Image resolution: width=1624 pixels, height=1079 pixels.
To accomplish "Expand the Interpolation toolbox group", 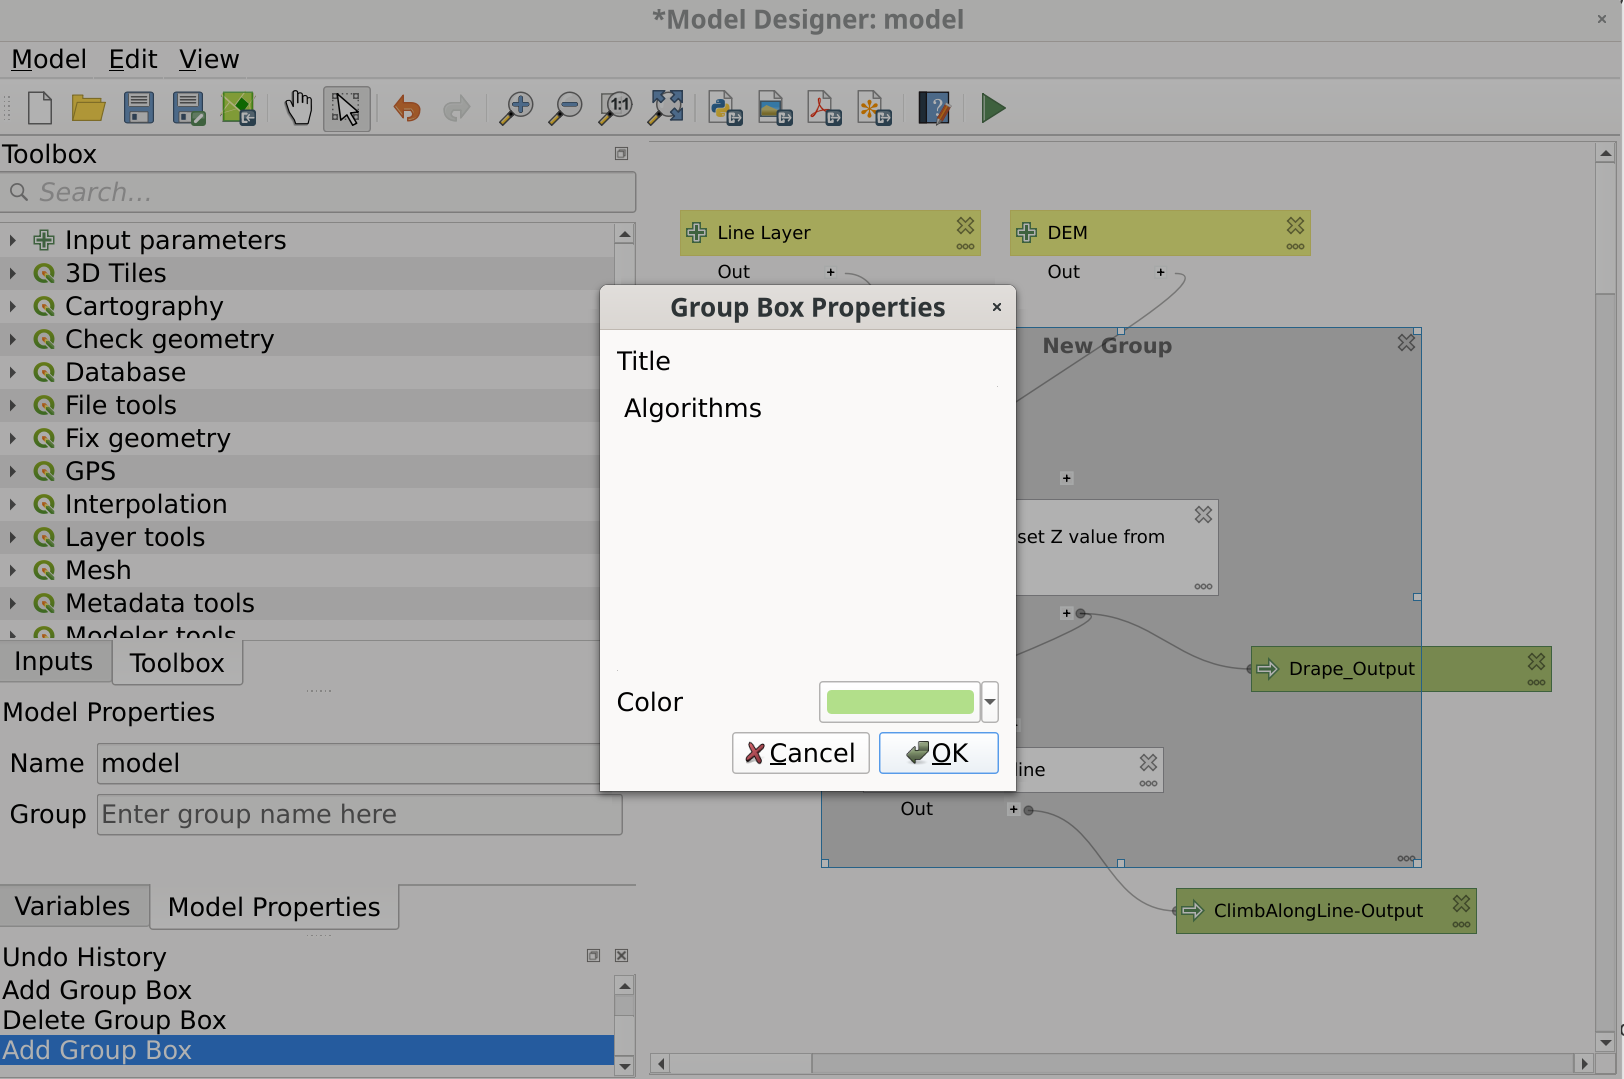I will (x=12, y=505).
